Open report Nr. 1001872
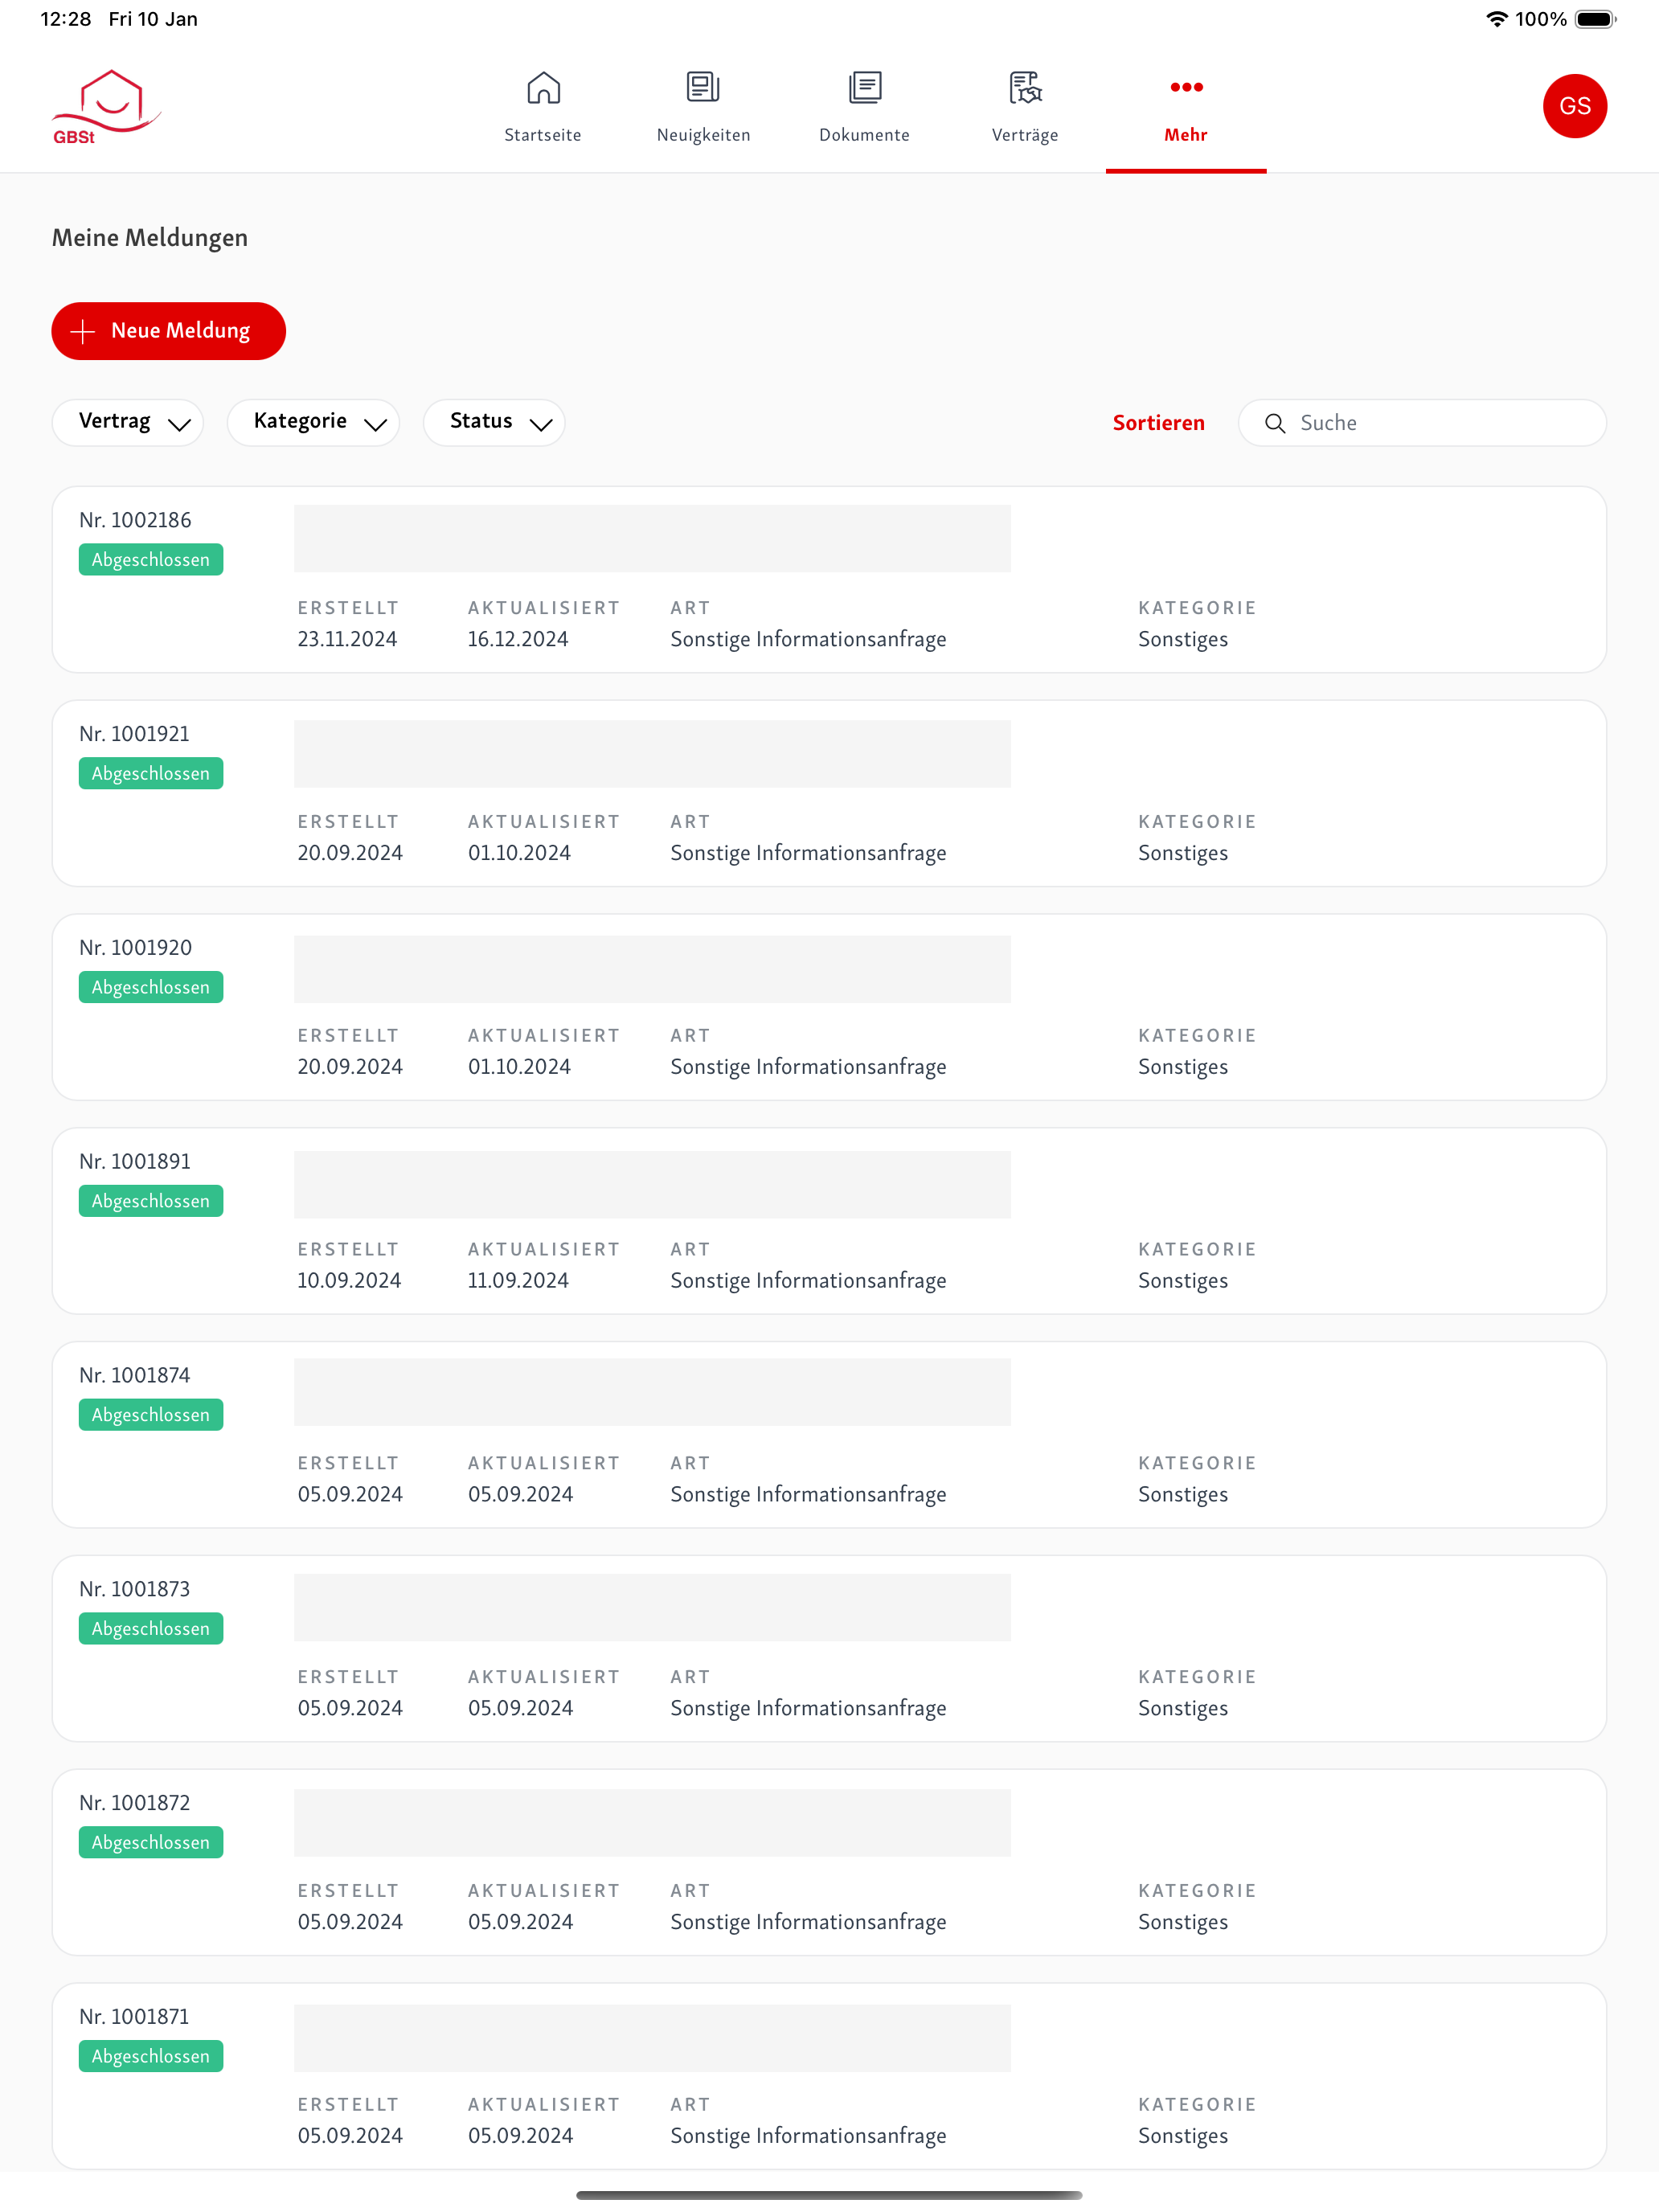 (x=829, y=1862)
